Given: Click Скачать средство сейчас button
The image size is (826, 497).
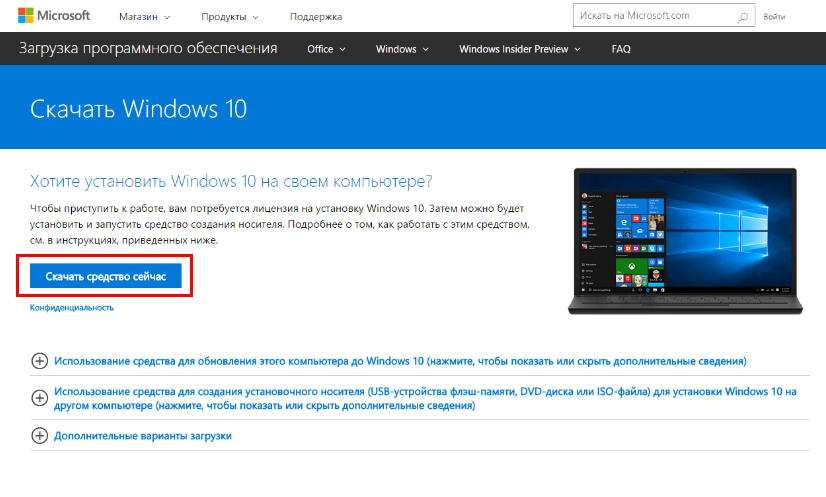Looking at the screenshot, I should [x=106, y=276].
